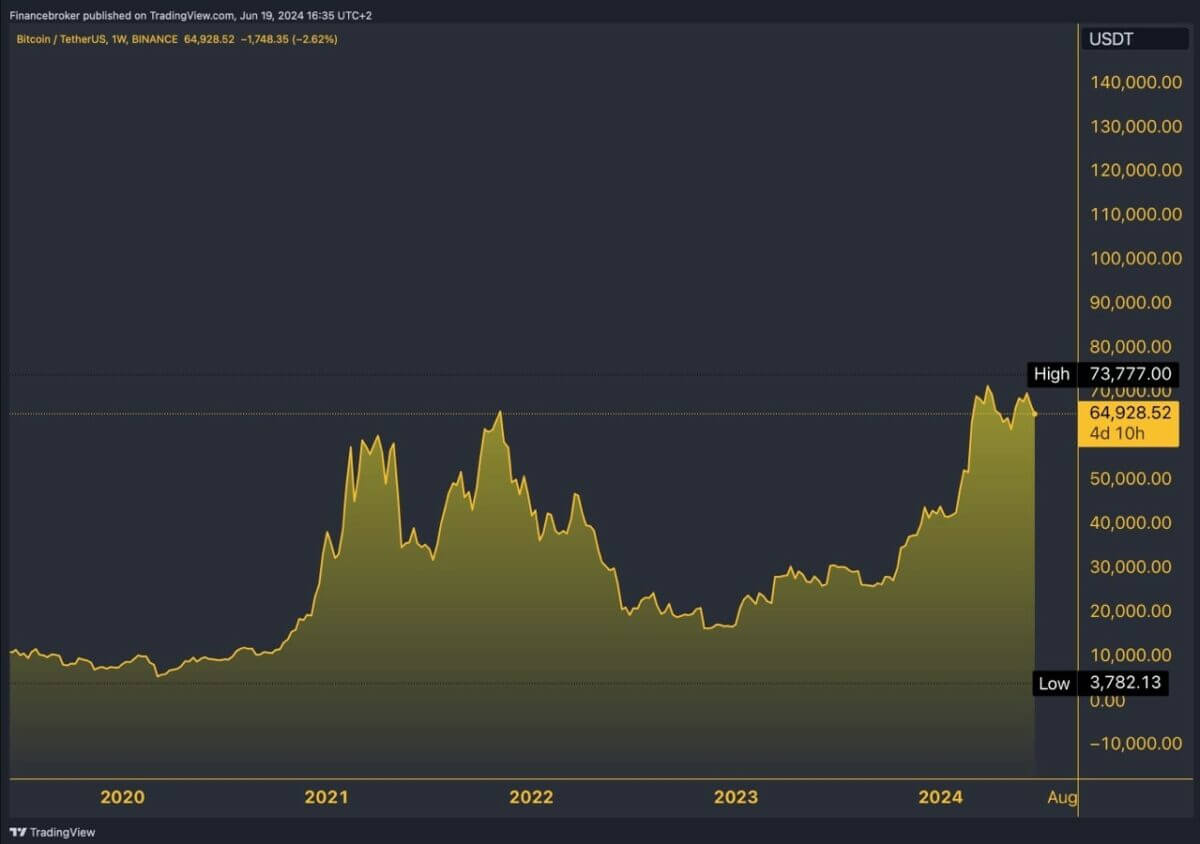The image size is (1200, 844).
Task: Select the 2020 label on time axis
Action: [x=122, y=797]
